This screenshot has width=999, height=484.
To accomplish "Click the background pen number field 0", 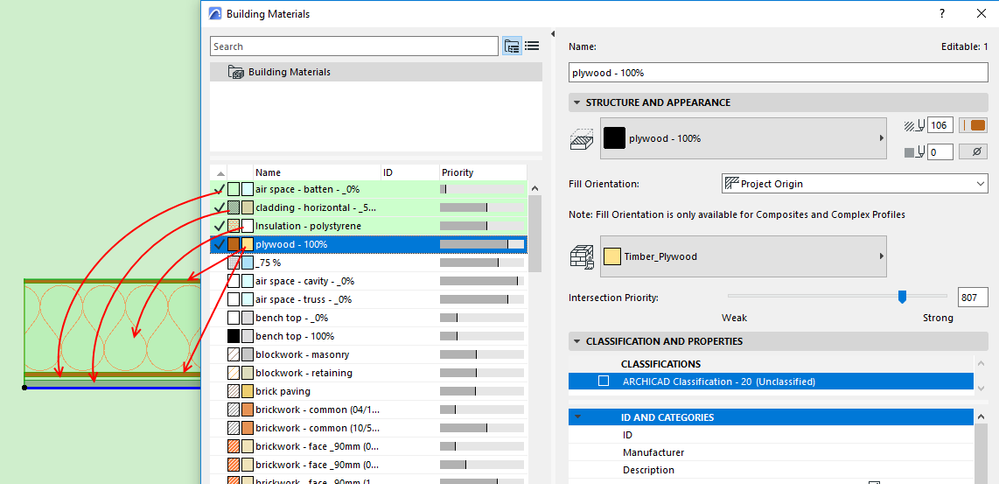I will (940, 152).
